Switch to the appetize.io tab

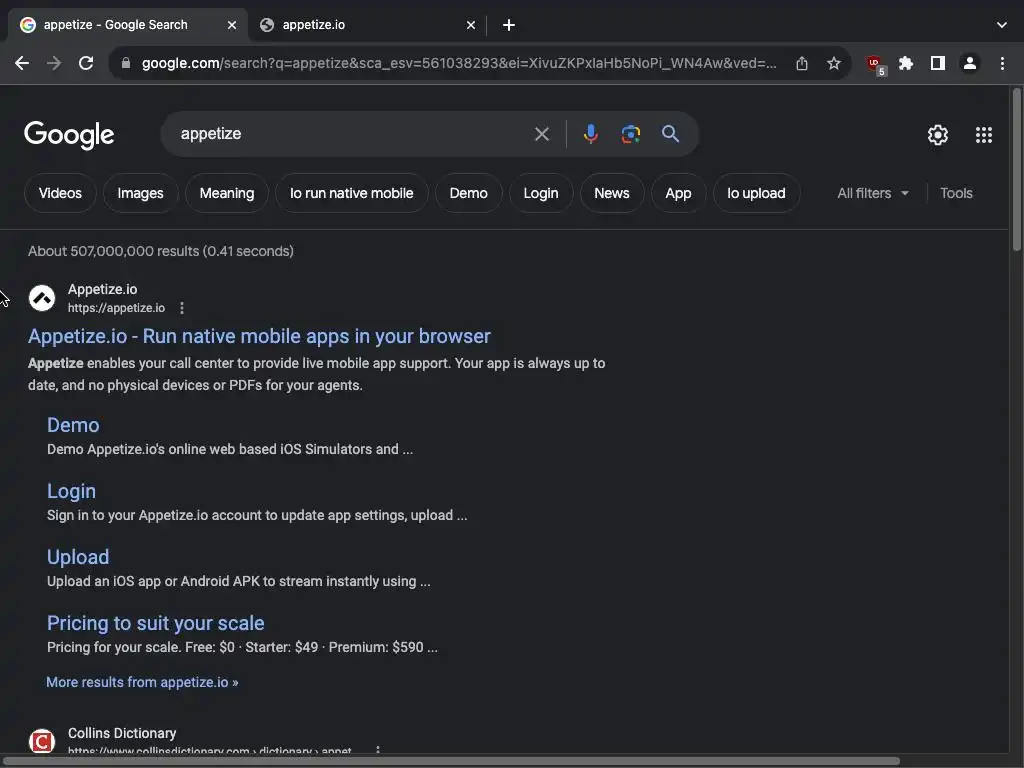(366, 25)
